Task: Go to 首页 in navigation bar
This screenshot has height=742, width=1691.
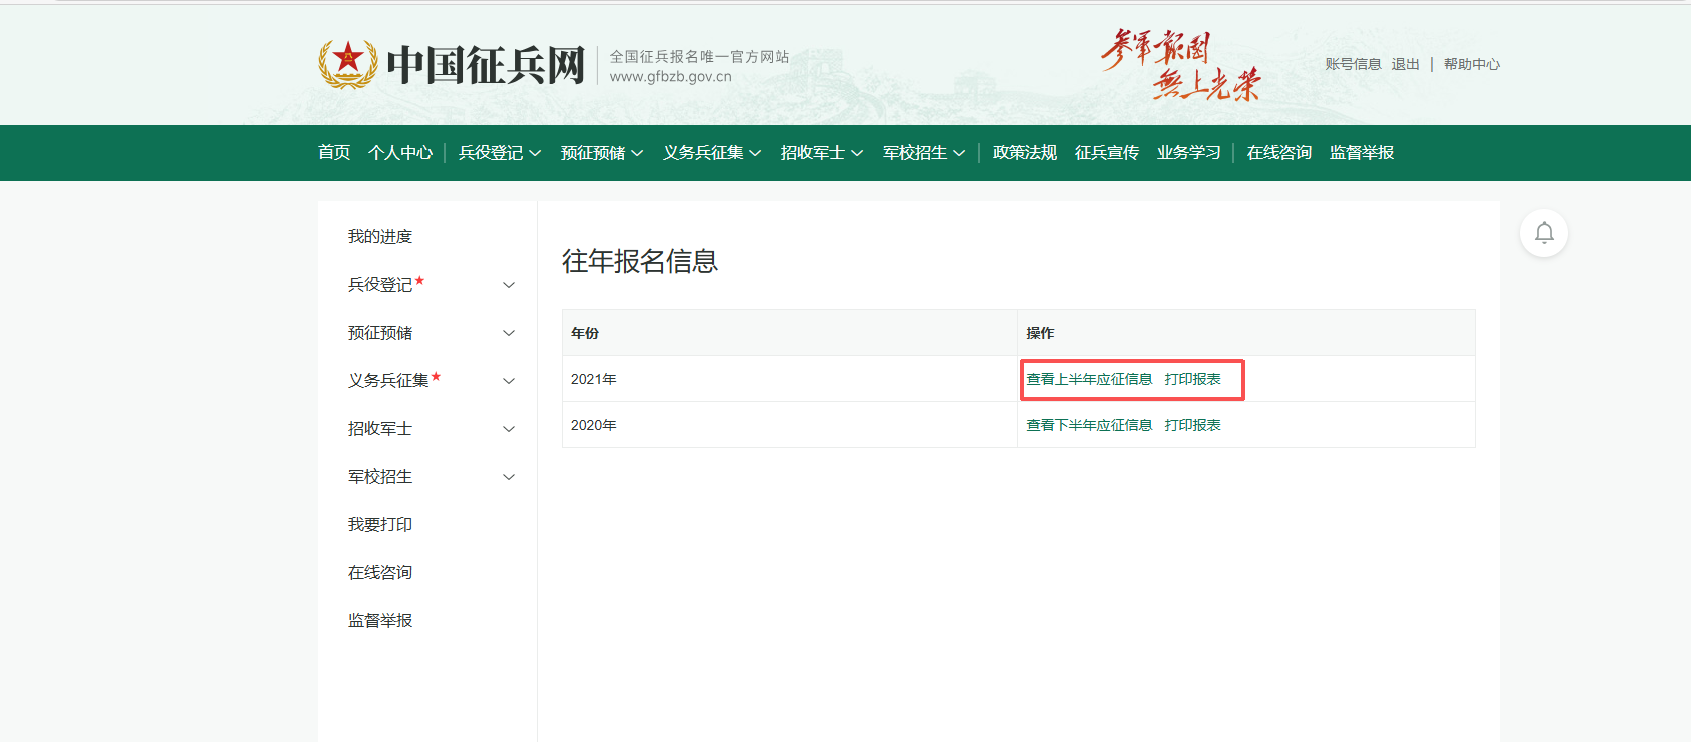Action: (x=334, y=153)
